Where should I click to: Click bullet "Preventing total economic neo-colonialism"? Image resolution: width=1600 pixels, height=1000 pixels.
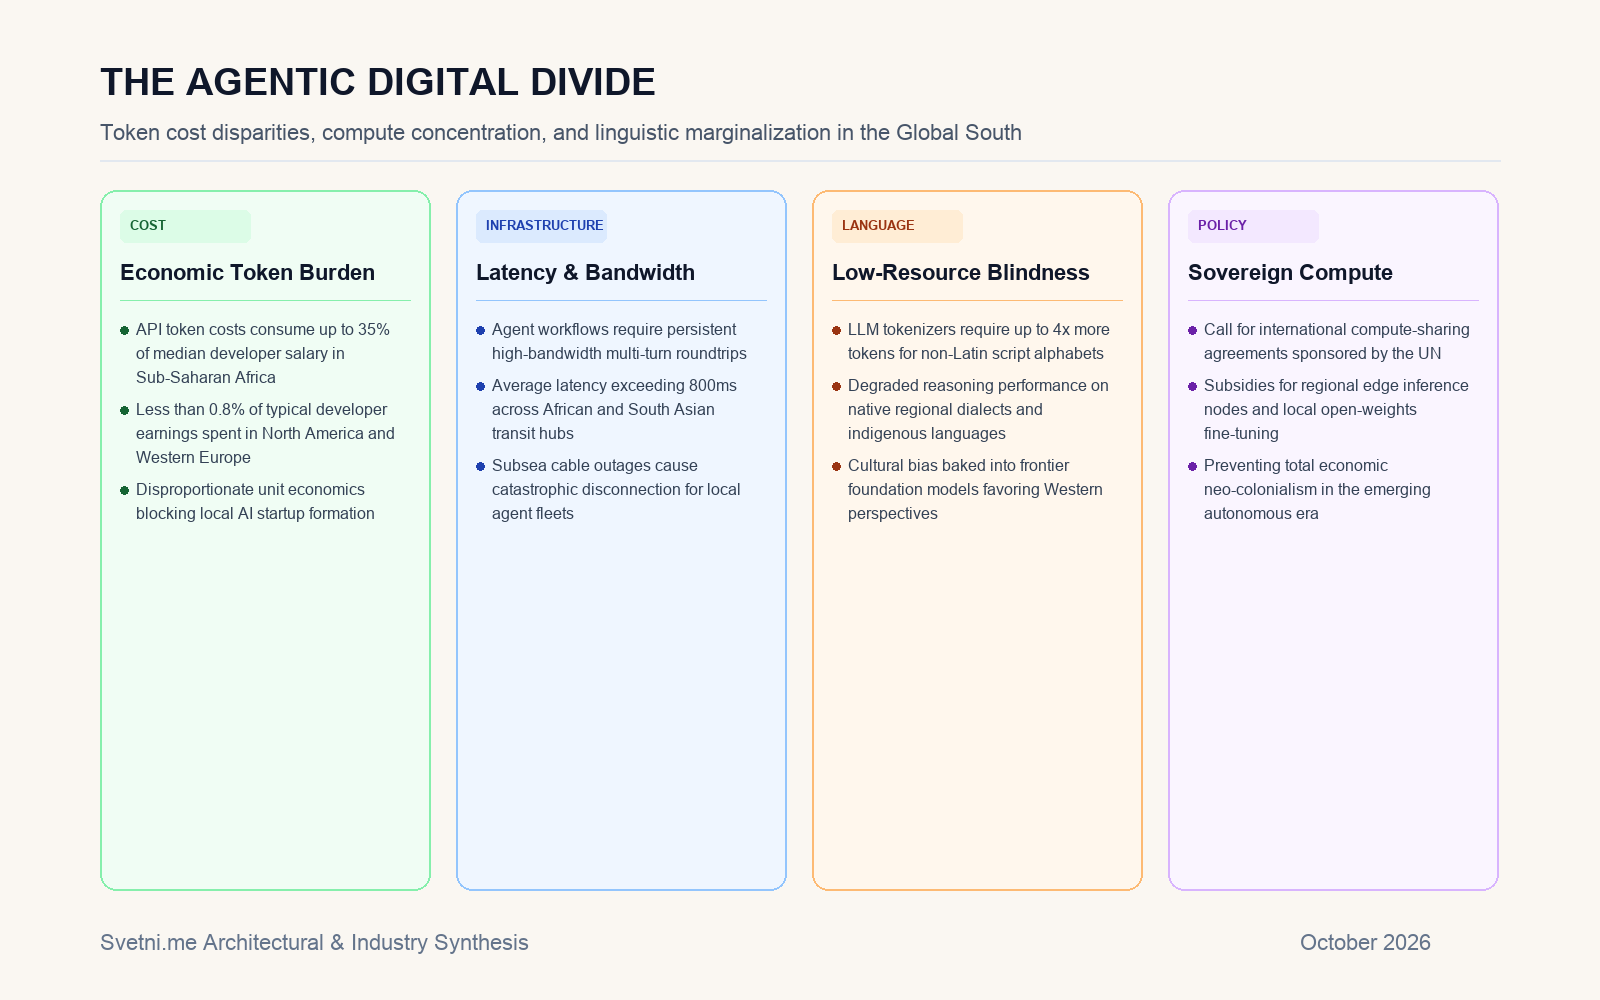[x=1310, y=489]
